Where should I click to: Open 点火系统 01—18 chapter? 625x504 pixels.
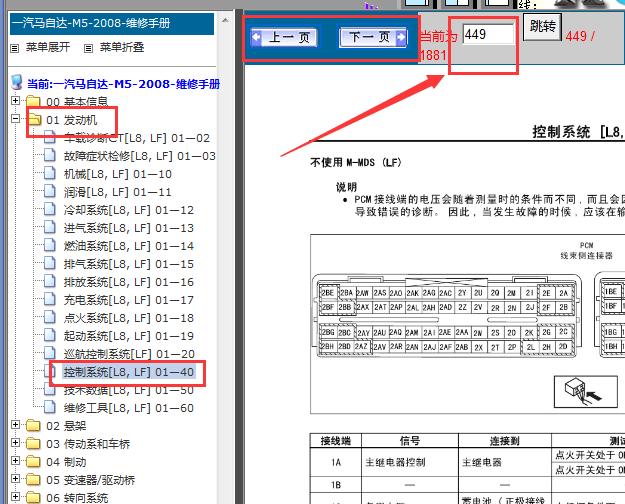pos(129,318)
